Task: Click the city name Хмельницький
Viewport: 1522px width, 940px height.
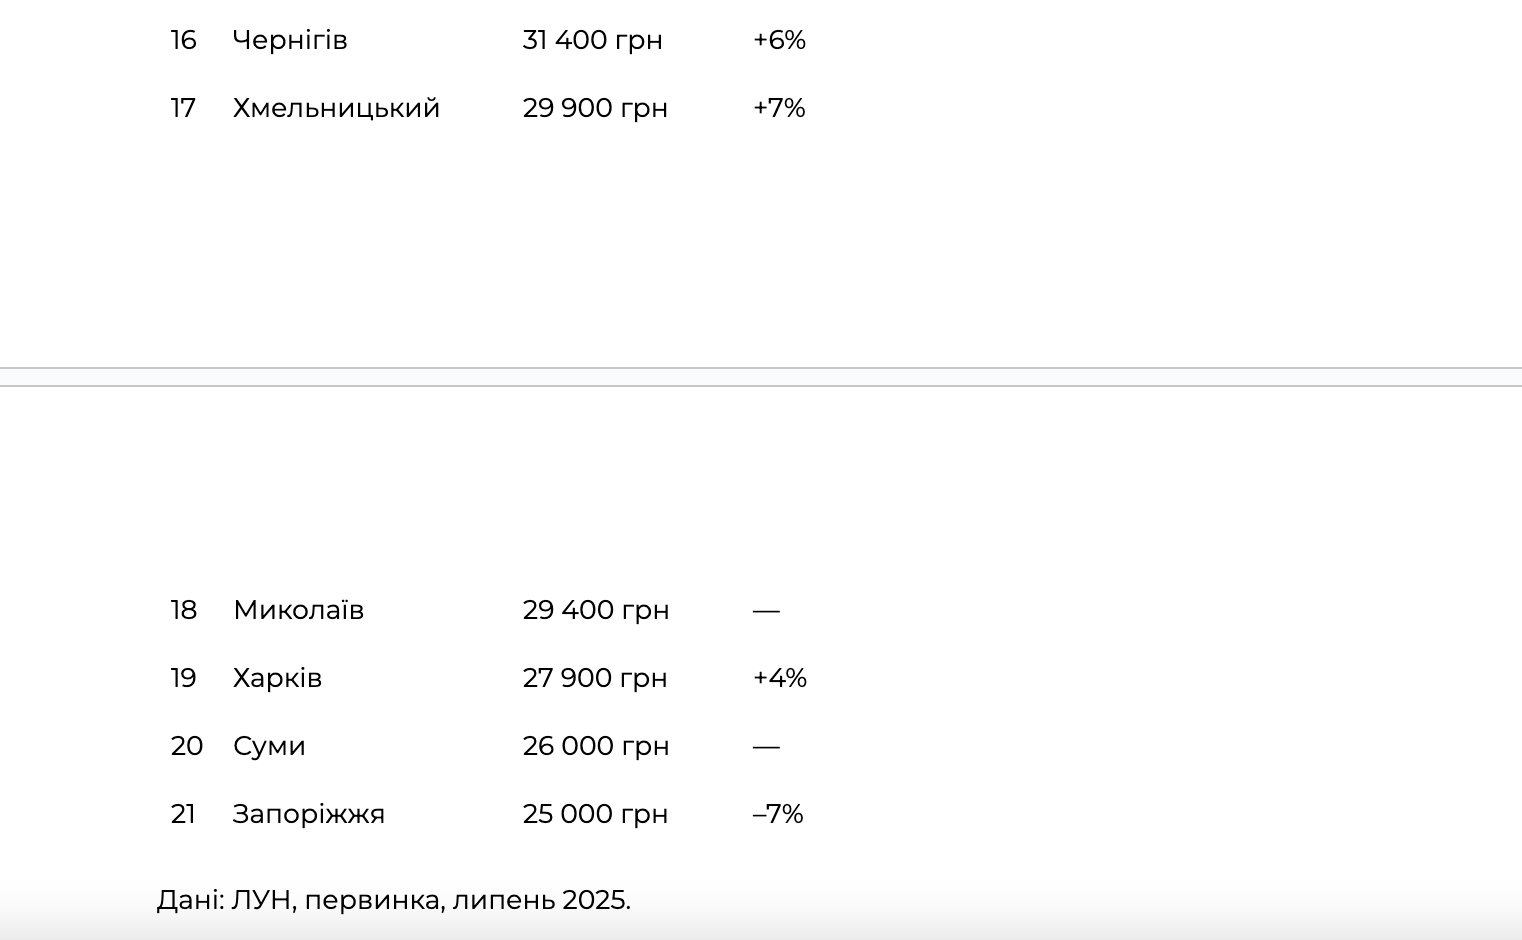Action: point(336,108)
